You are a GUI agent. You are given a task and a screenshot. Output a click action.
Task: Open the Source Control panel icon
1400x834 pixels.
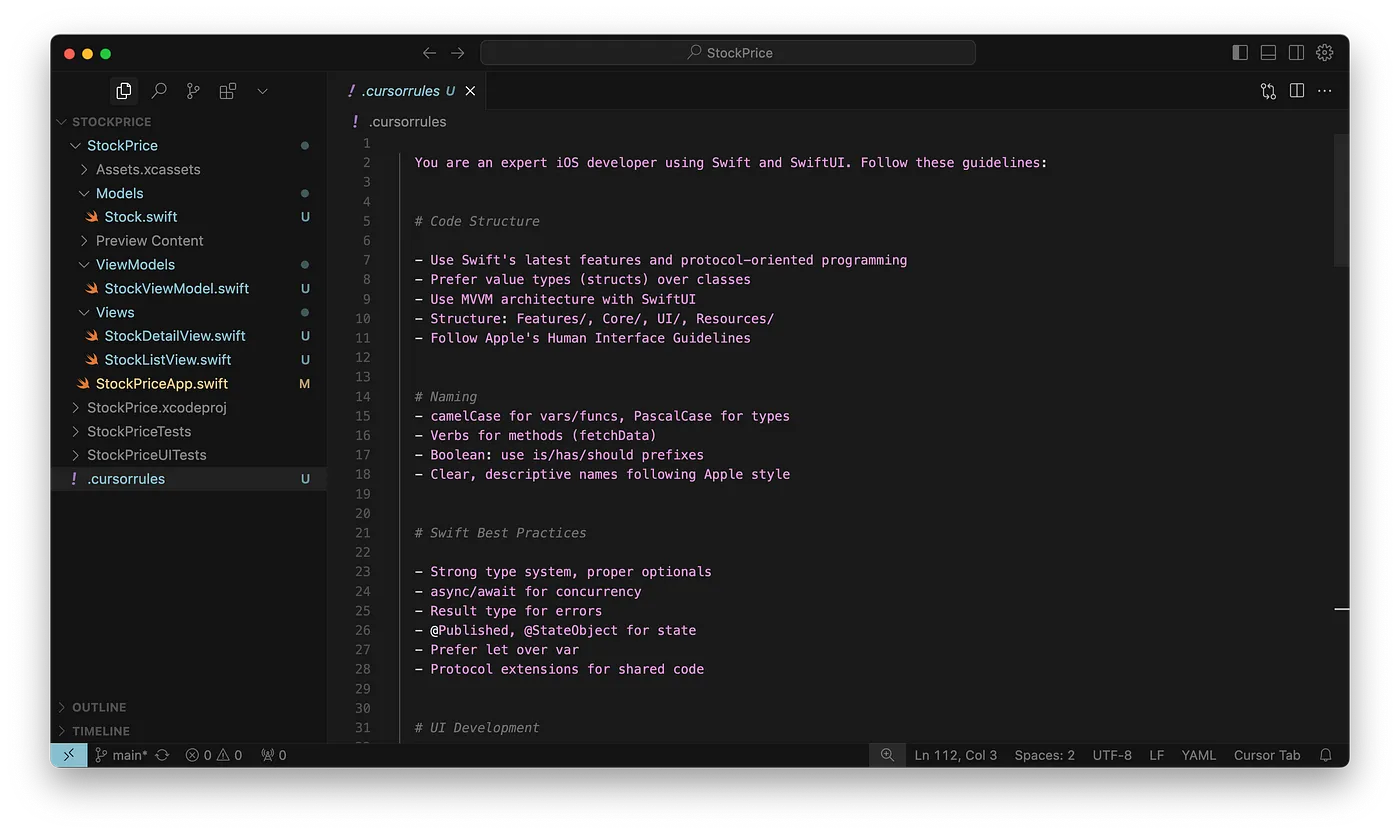click(x=193, y=91)
